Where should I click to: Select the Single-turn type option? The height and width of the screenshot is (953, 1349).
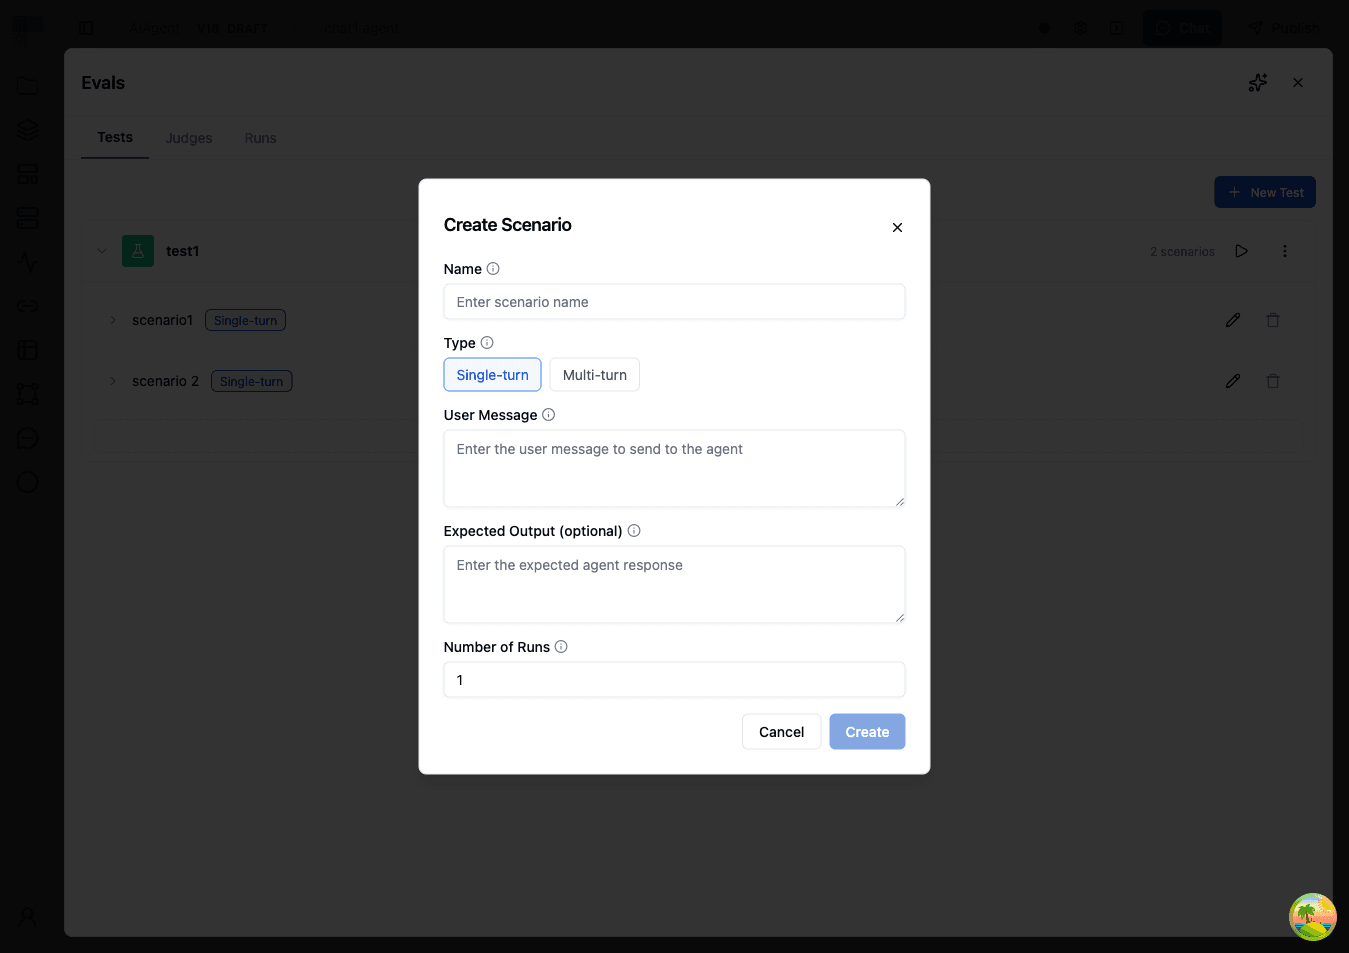492,374
